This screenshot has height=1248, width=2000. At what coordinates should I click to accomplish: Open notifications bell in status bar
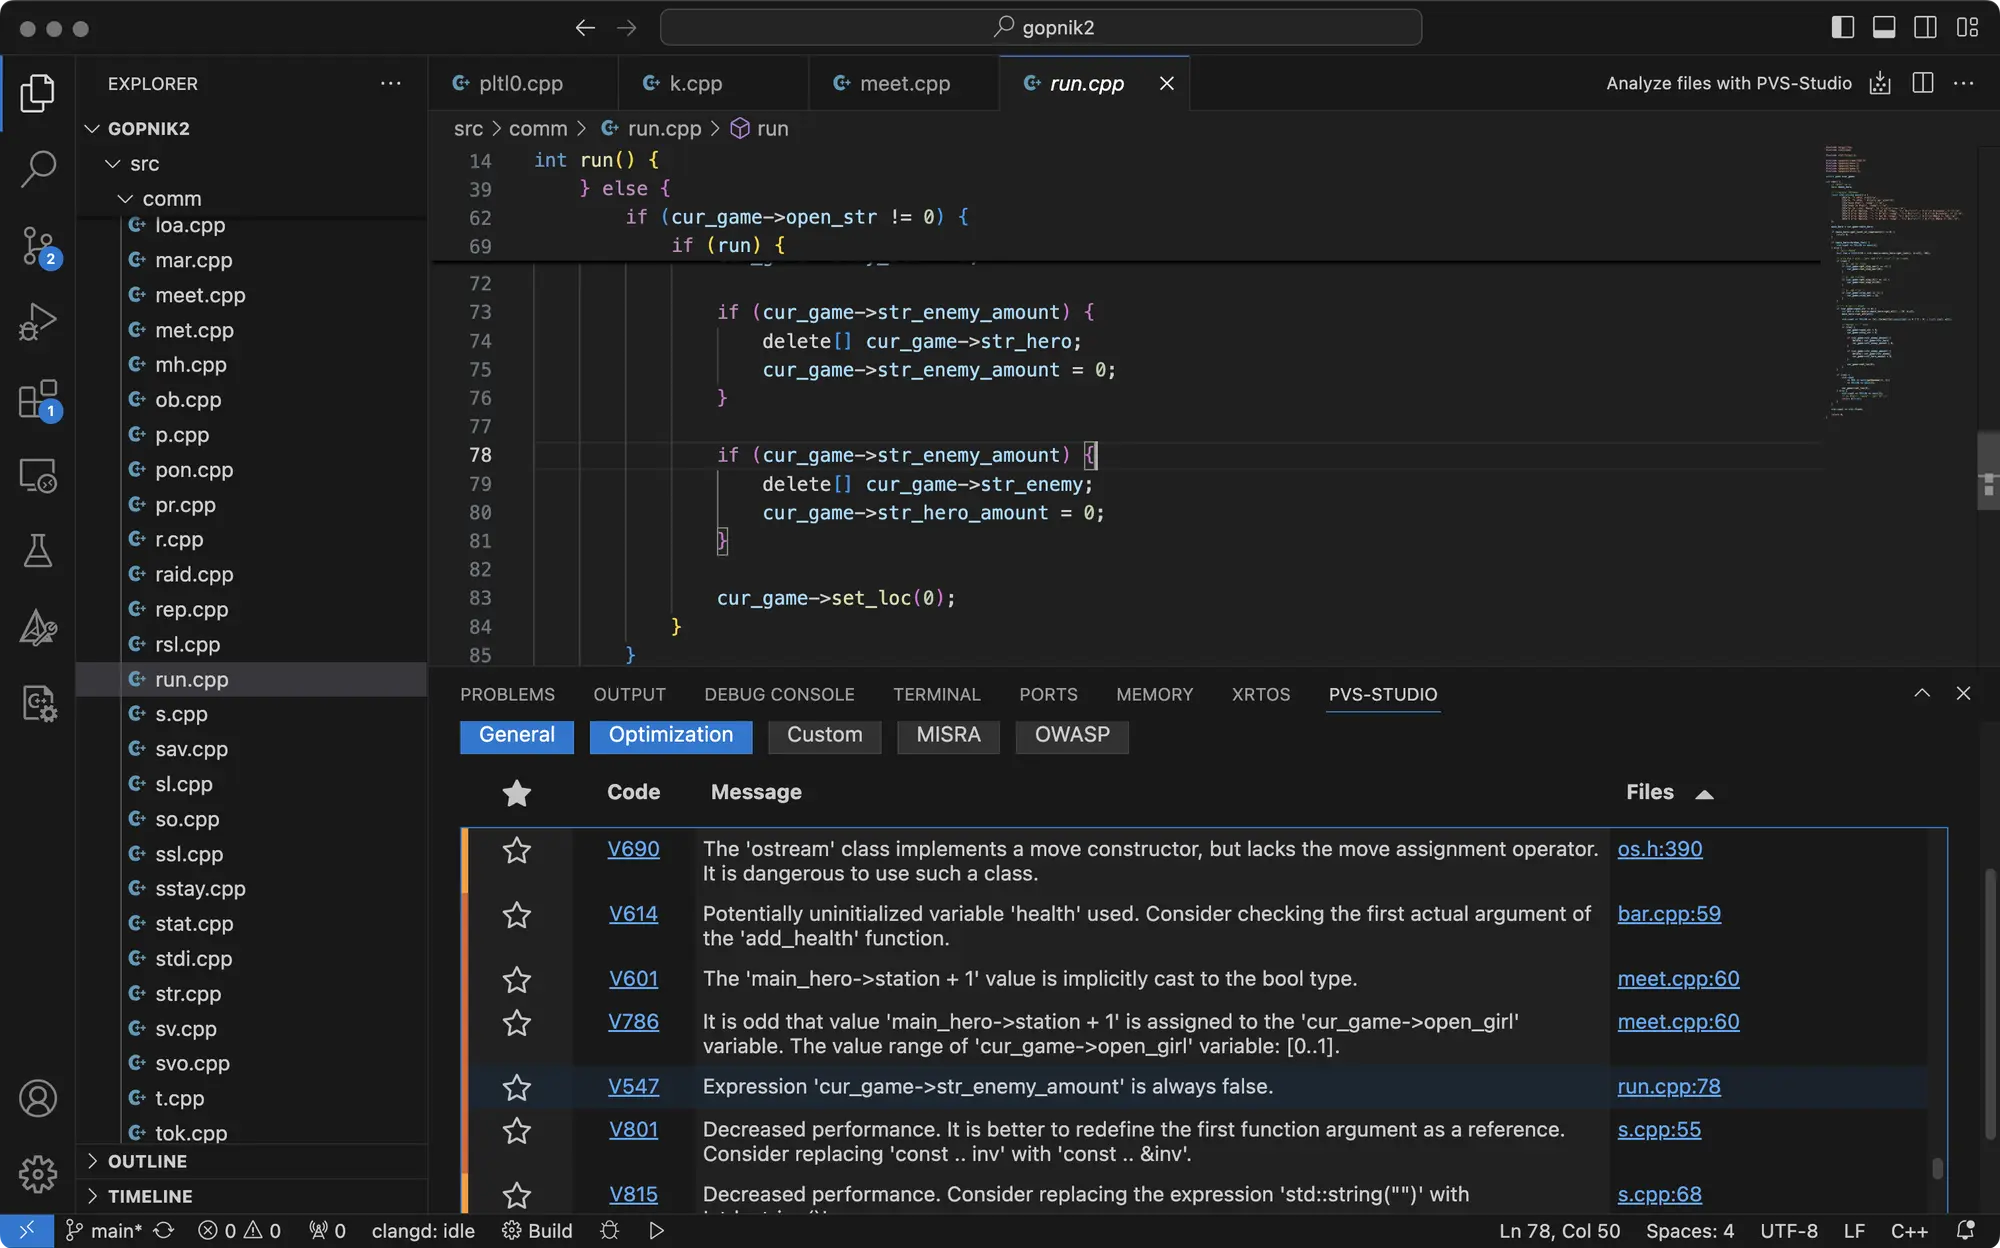tap(1965, 1230)
